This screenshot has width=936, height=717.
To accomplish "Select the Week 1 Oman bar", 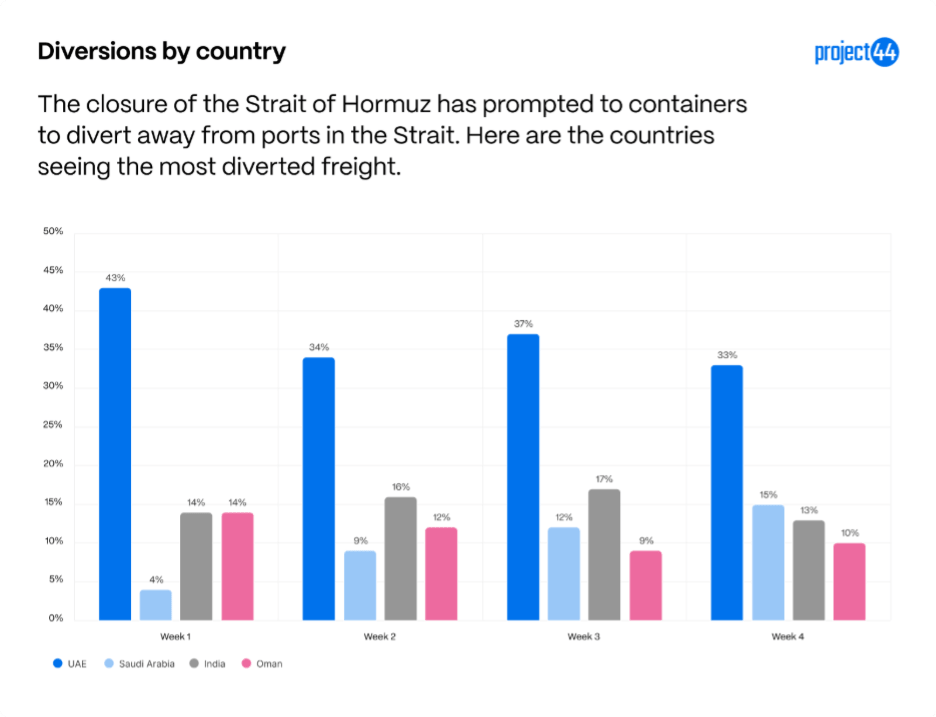I will (x=237, y=566).
